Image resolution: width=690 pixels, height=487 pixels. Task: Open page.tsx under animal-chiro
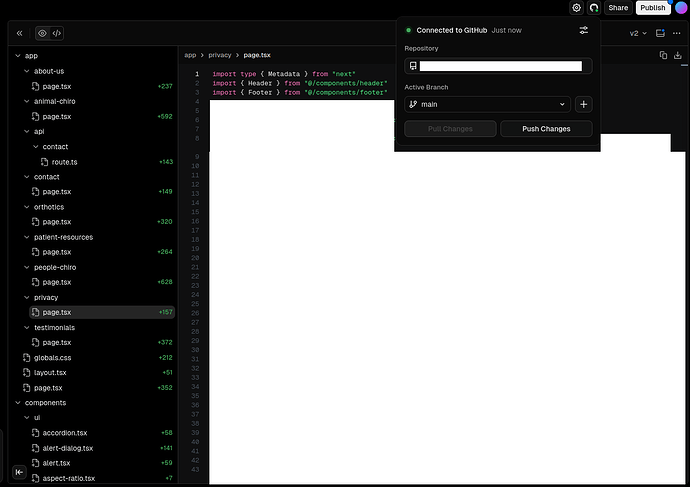(57, 117)
